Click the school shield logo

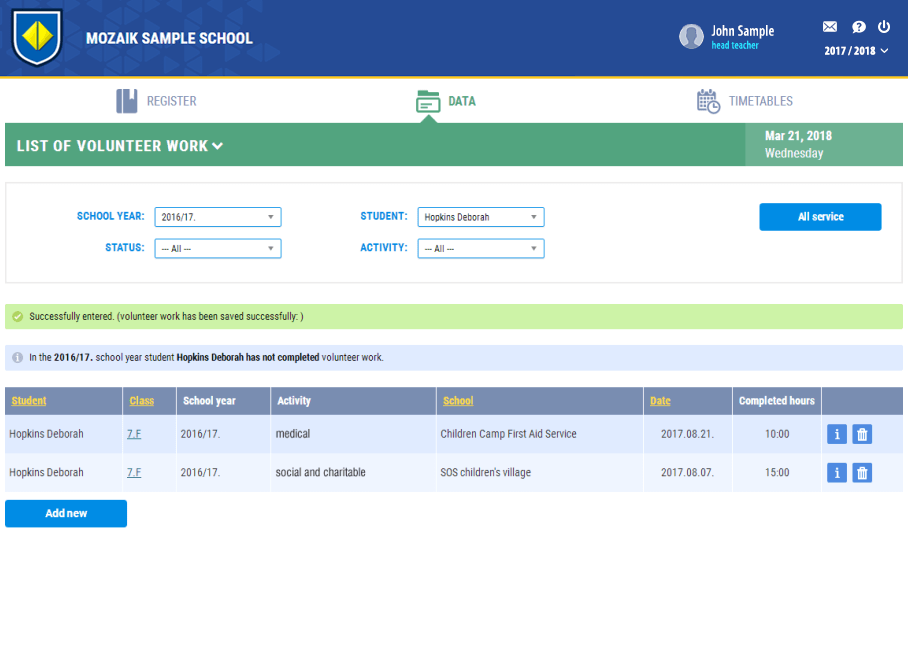coord(37,38)
